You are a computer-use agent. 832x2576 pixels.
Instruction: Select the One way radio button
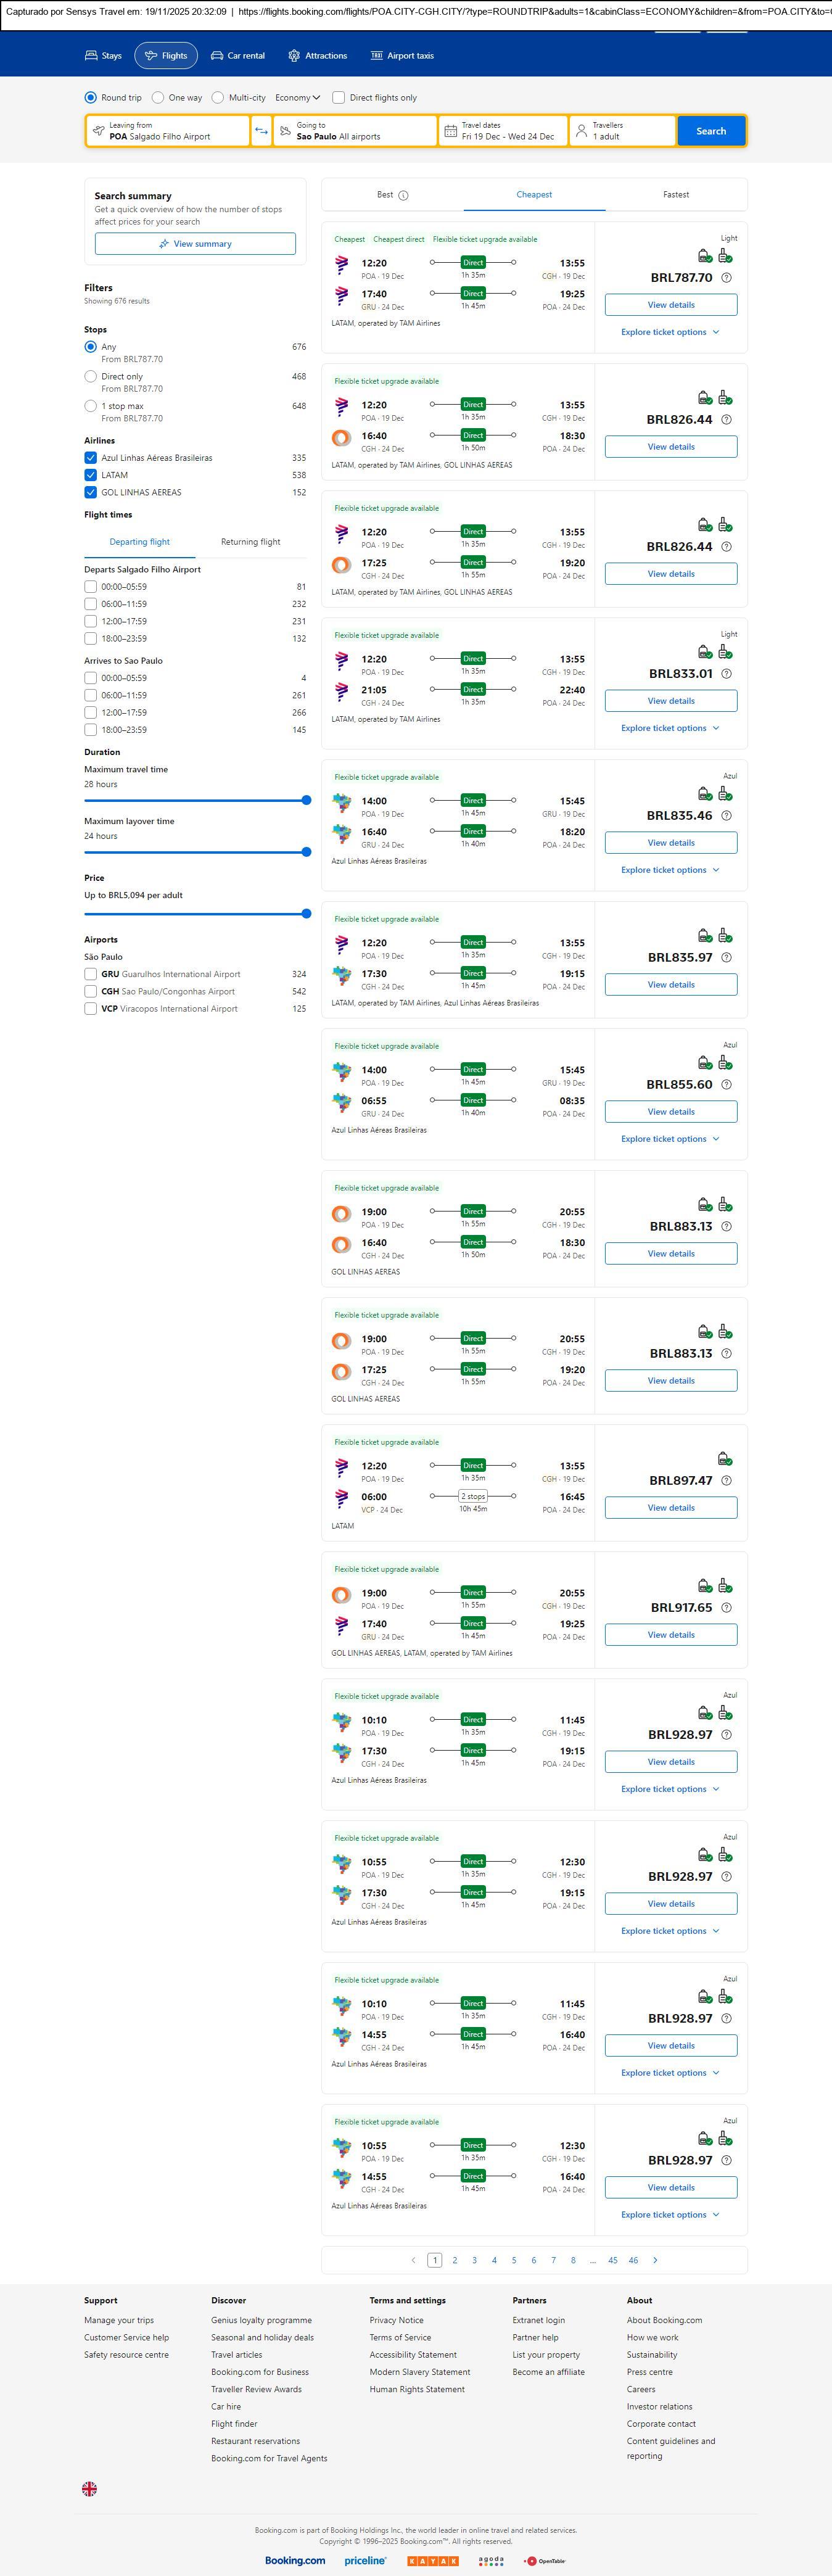tap(158, 98)
